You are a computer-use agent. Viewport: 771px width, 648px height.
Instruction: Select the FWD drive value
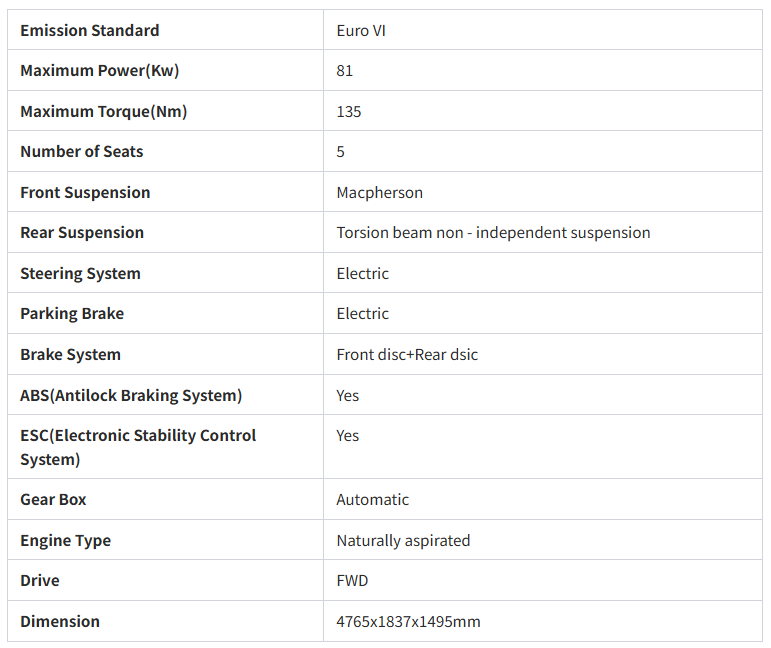352,581
